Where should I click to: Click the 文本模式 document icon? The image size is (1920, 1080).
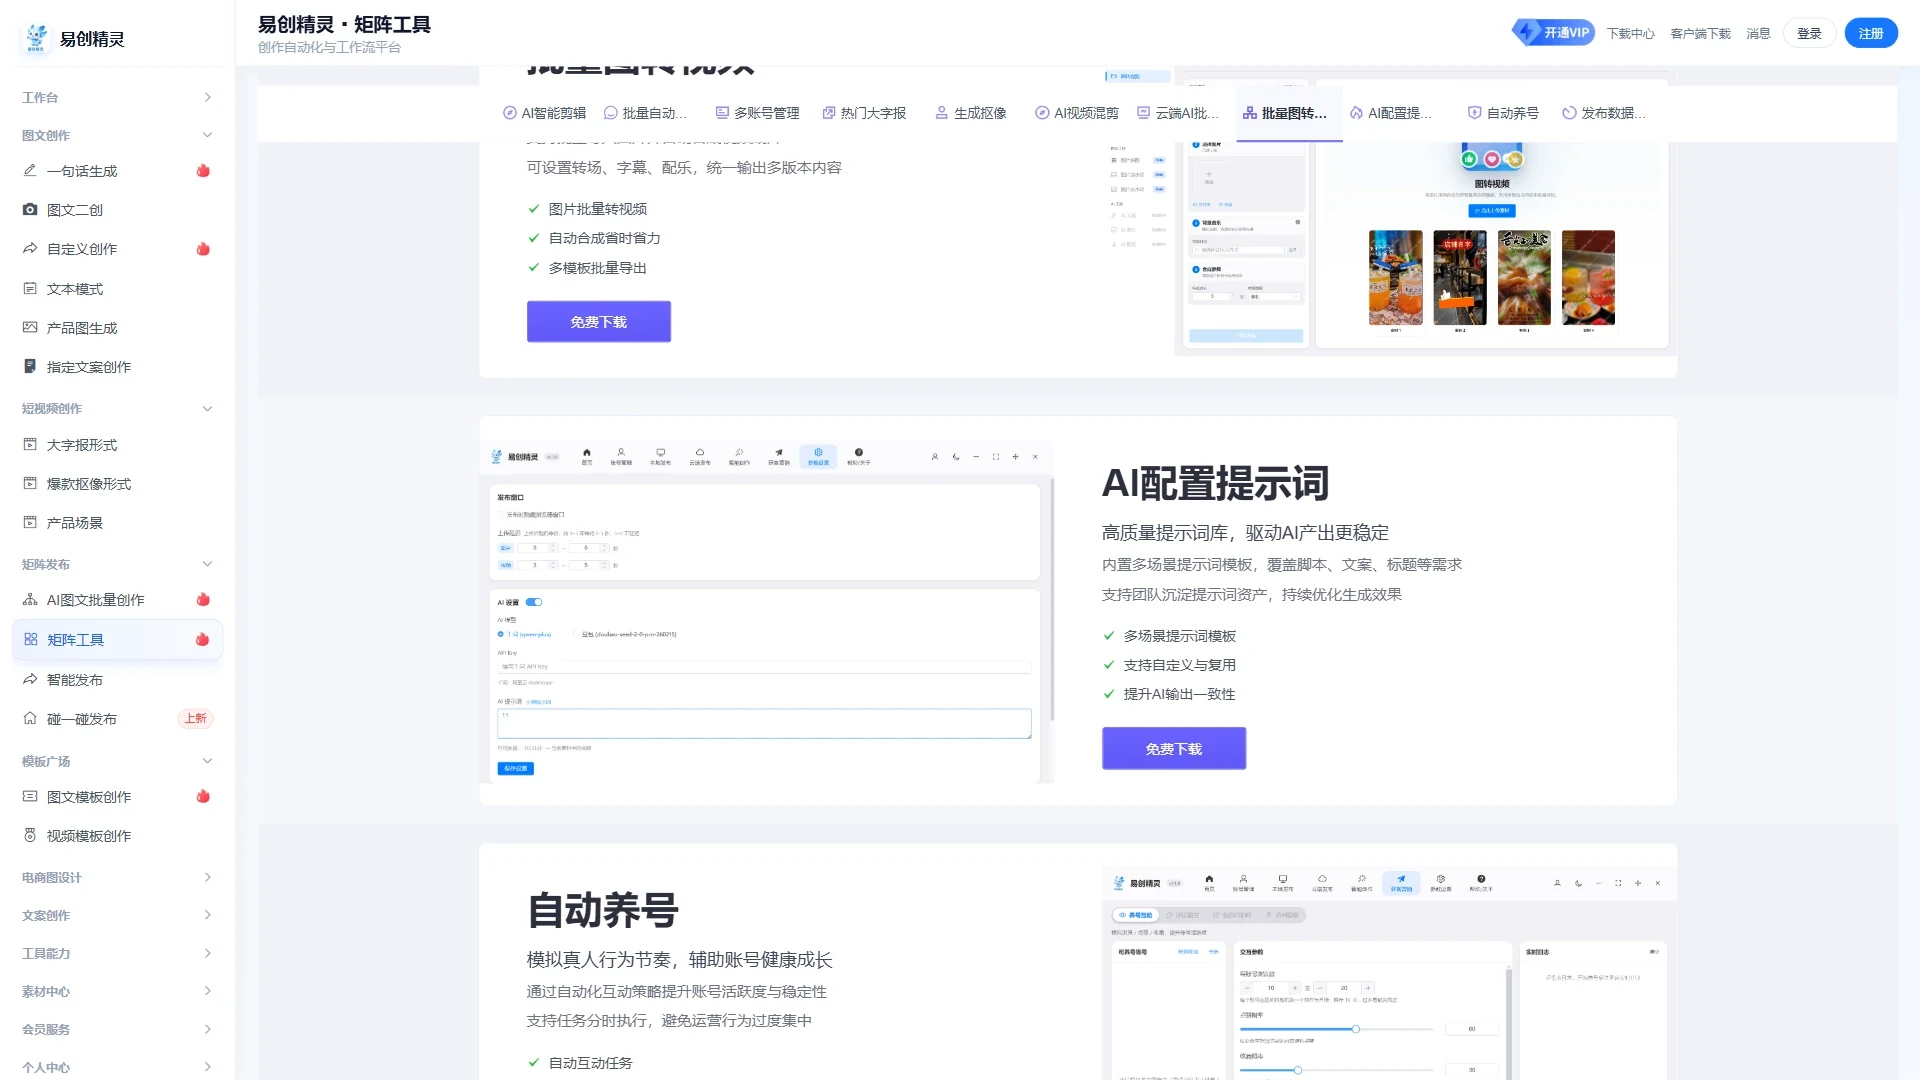[x=30, y=289]
